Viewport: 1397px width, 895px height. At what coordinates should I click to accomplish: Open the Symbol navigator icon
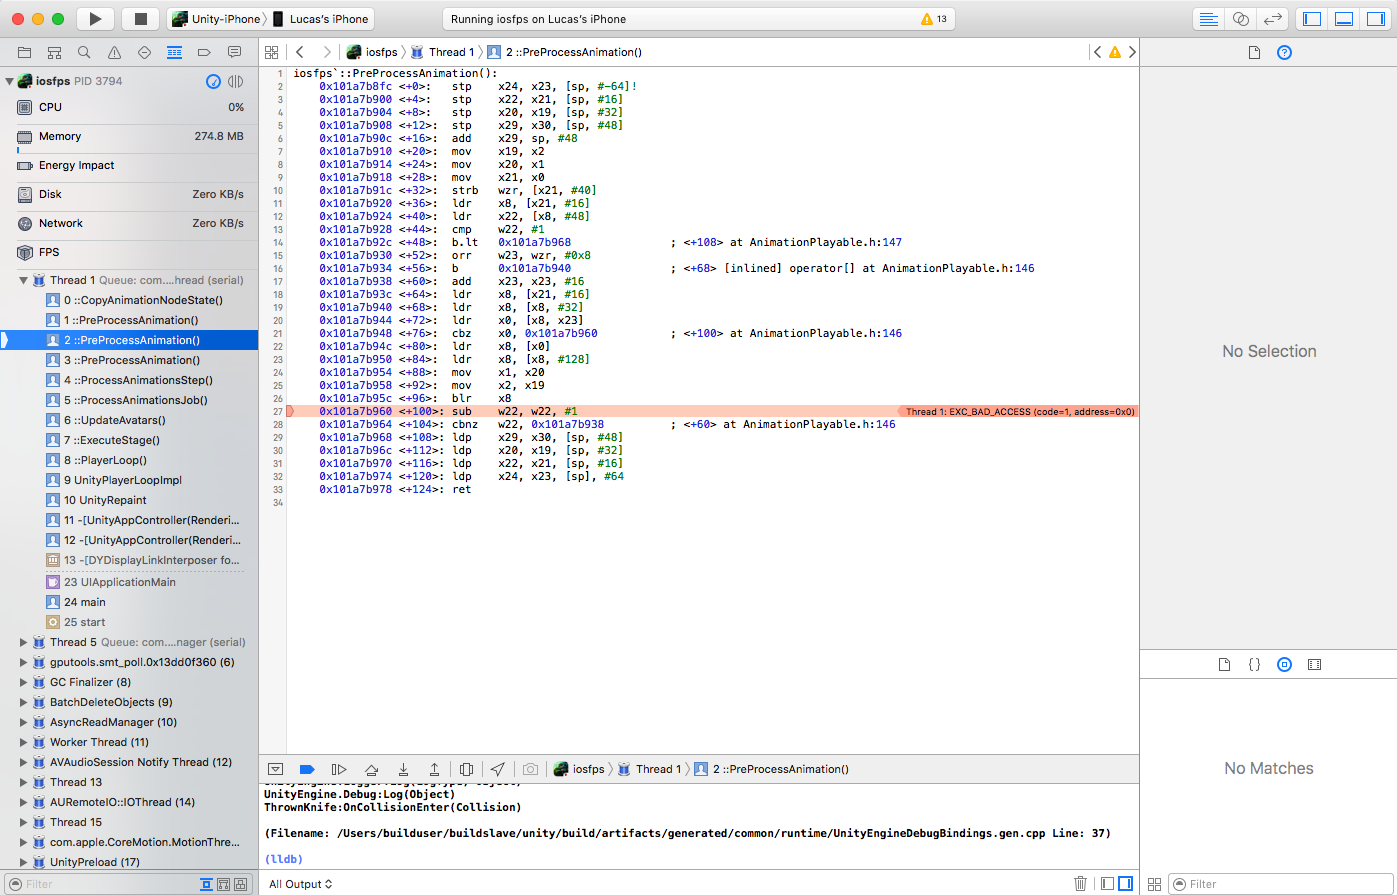coord(54,52)
